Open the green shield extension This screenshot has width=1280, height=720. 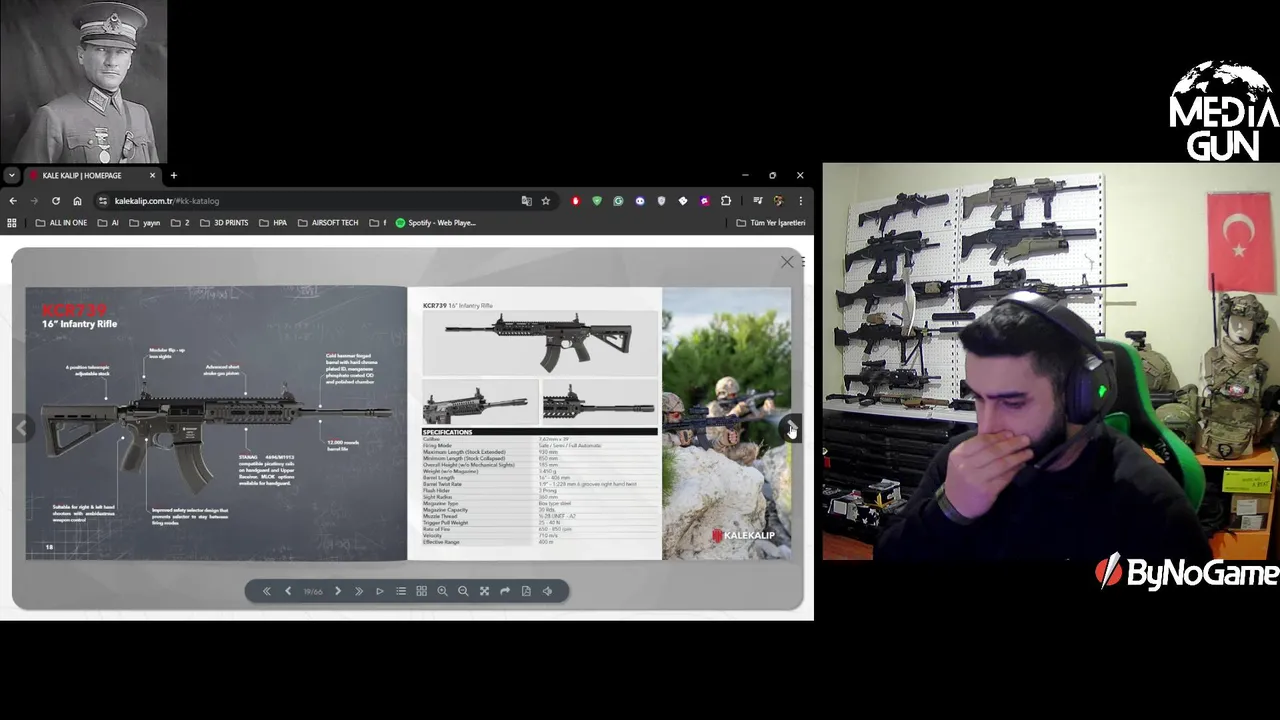coord(597,201)
